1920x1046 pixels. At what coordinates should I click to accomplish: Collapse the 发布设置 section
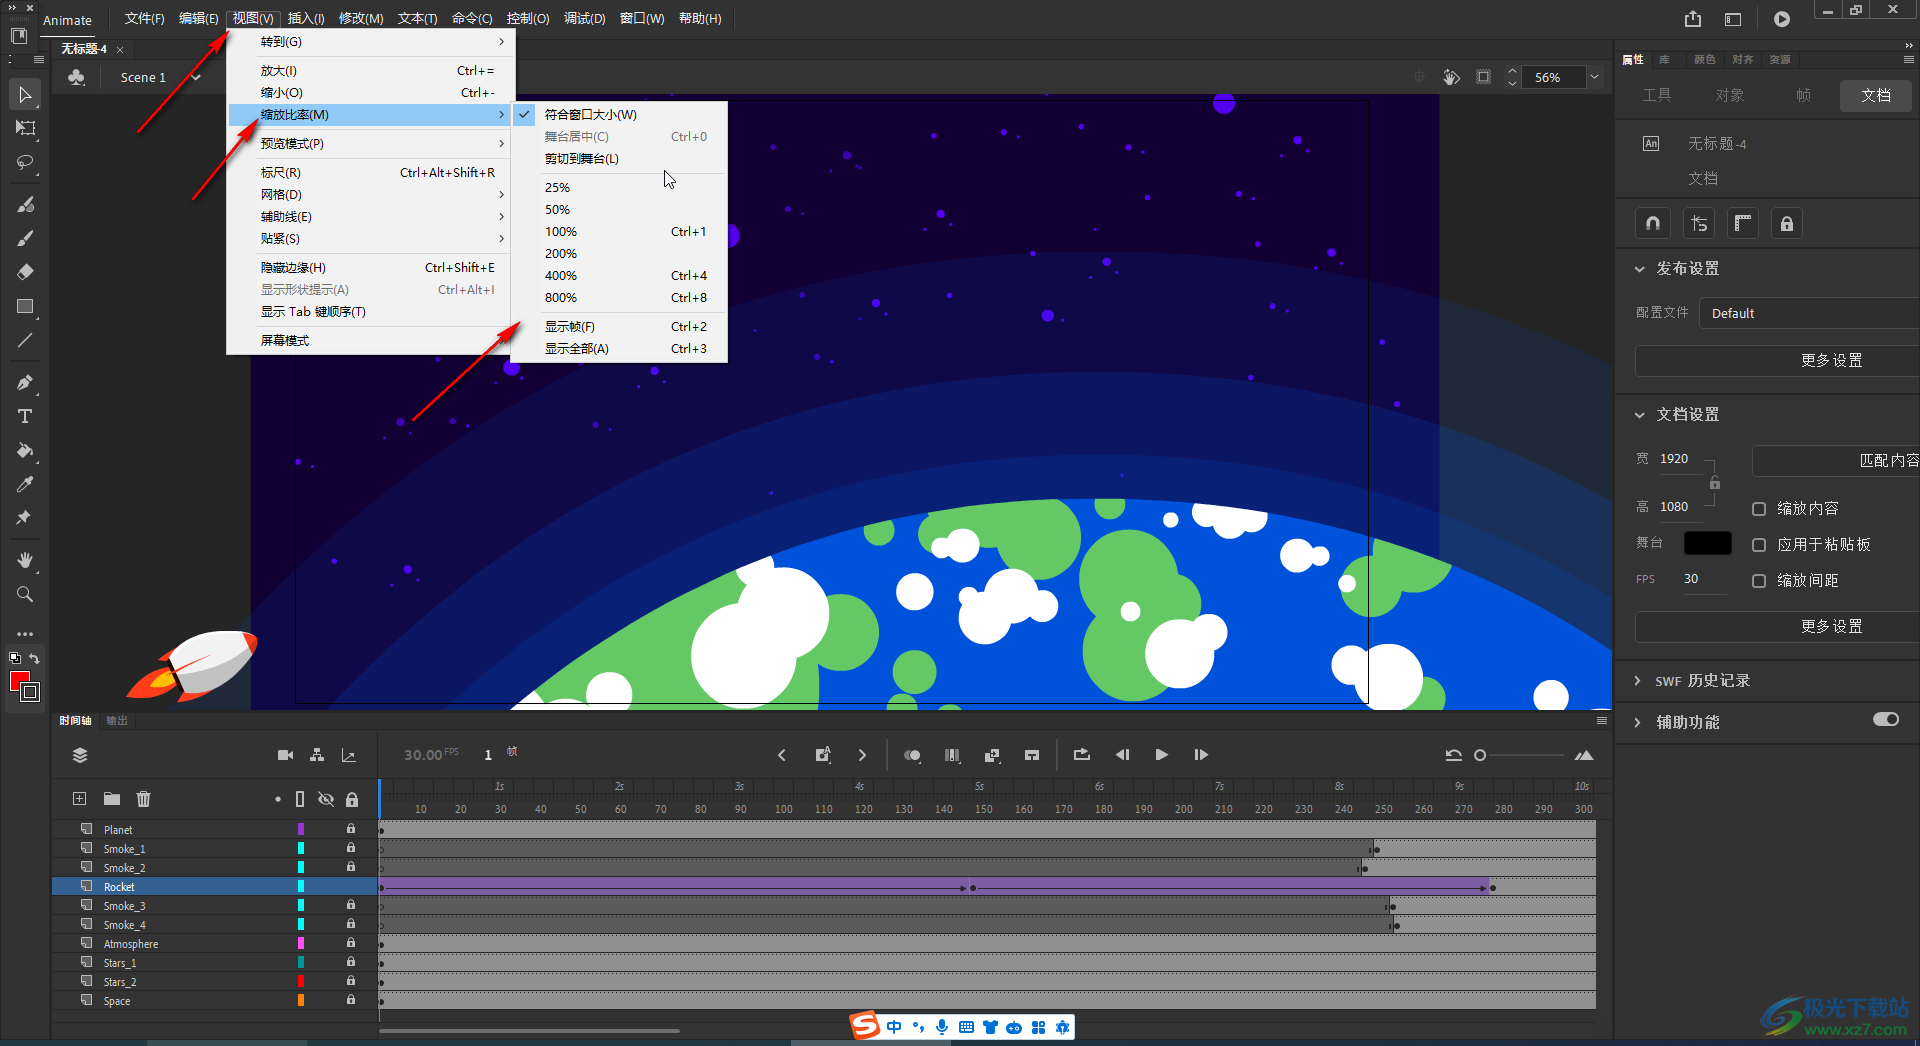(x=1639, y=269)
